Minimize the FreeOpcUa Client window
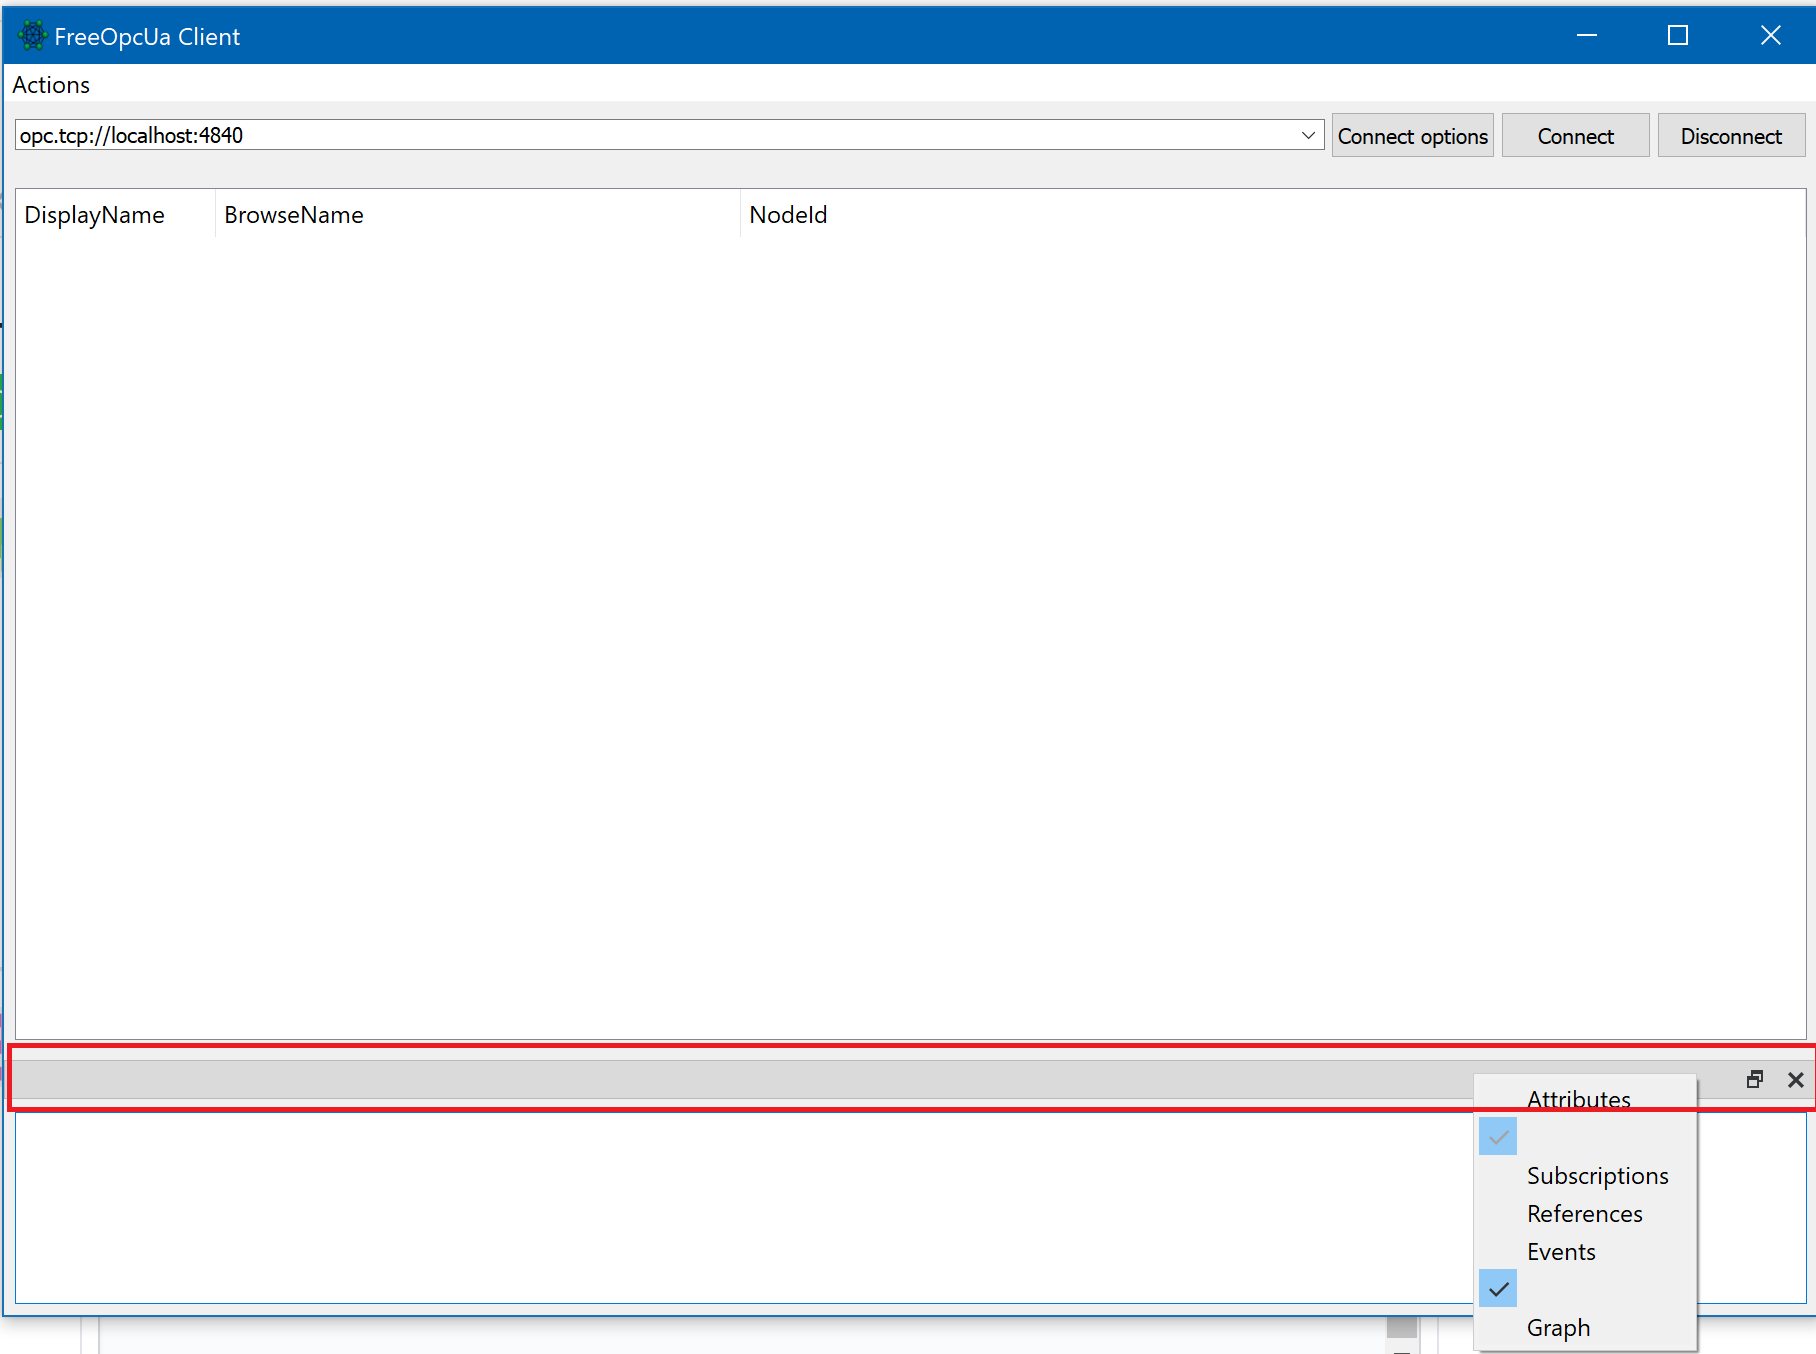 [x=1587, y=36]
